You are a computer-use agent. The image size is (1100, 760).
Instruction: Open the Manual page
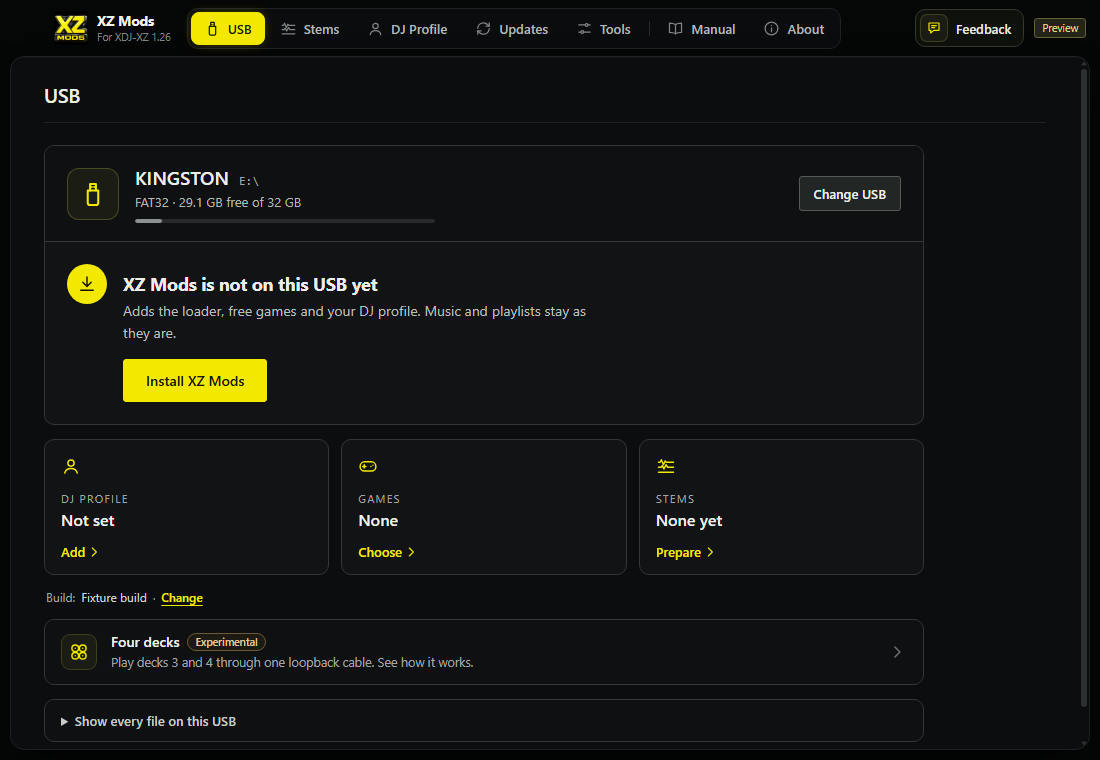click(x=702, y=29)
